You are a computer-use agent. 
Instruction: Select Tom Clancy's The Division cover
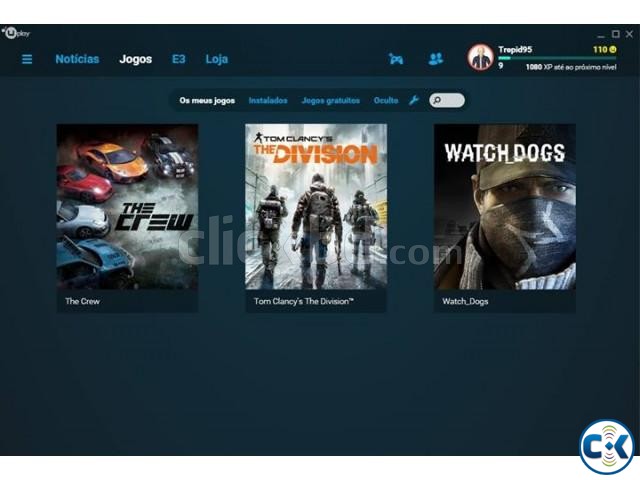pyautogui.click(x=316, y=207)
